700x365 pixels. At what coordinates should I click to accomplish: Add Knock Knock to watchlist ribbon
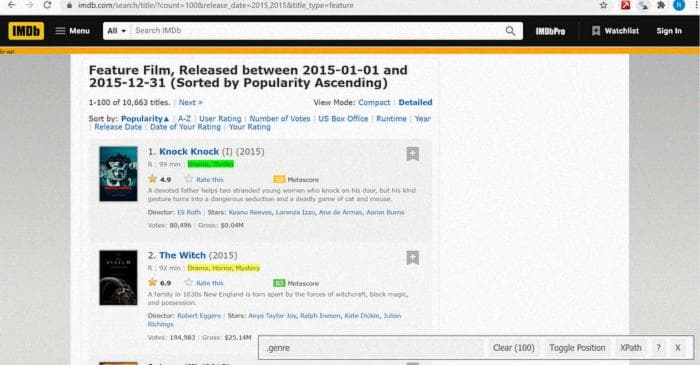412,154
